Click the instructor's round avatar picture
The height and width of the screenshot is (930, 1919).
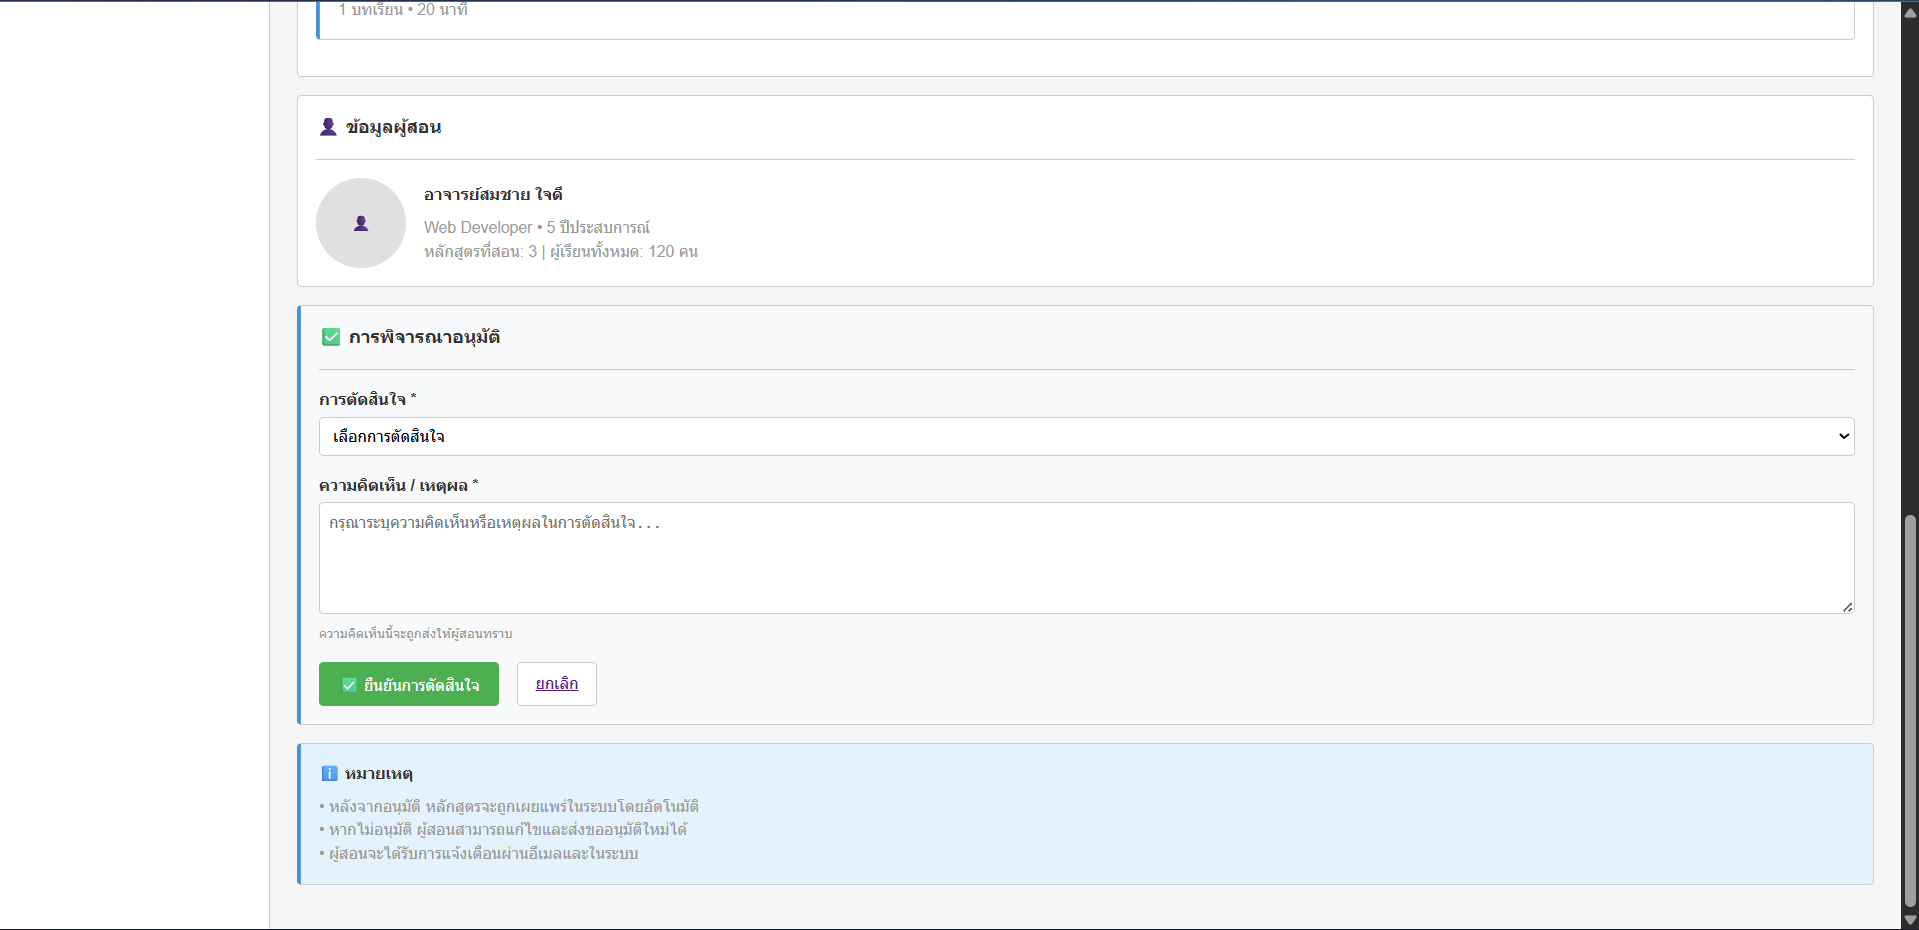click(361, 223)
